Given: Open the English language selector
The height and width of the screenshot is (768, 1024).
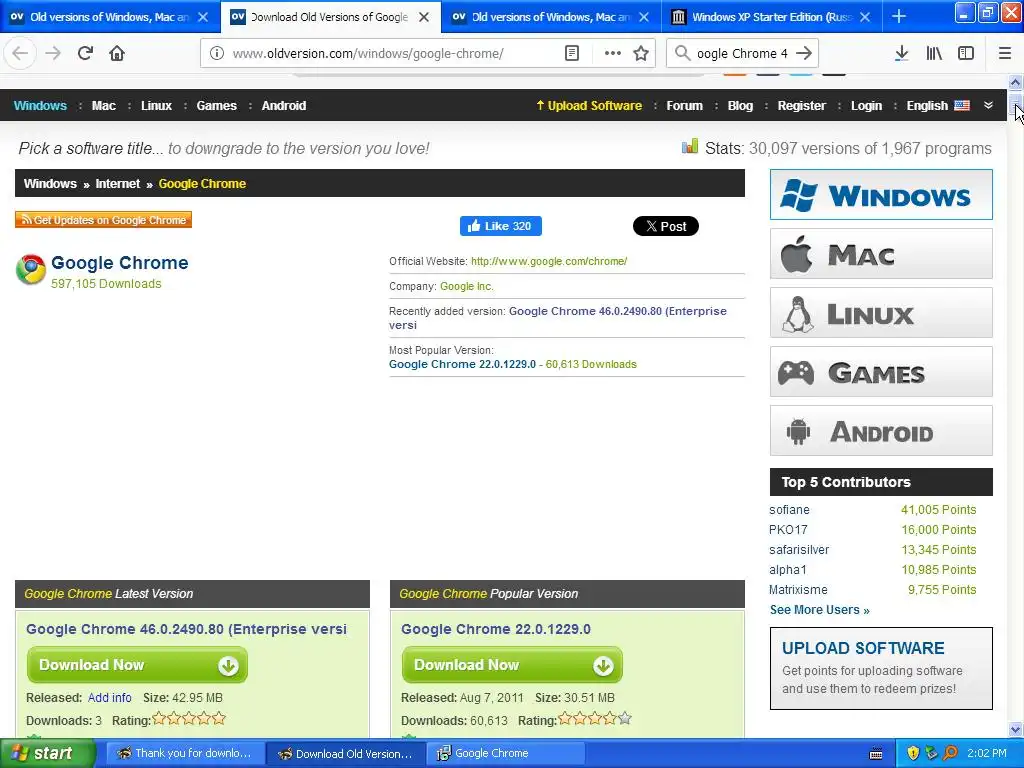Looking at the screenshot, I should tap(937, 105).
